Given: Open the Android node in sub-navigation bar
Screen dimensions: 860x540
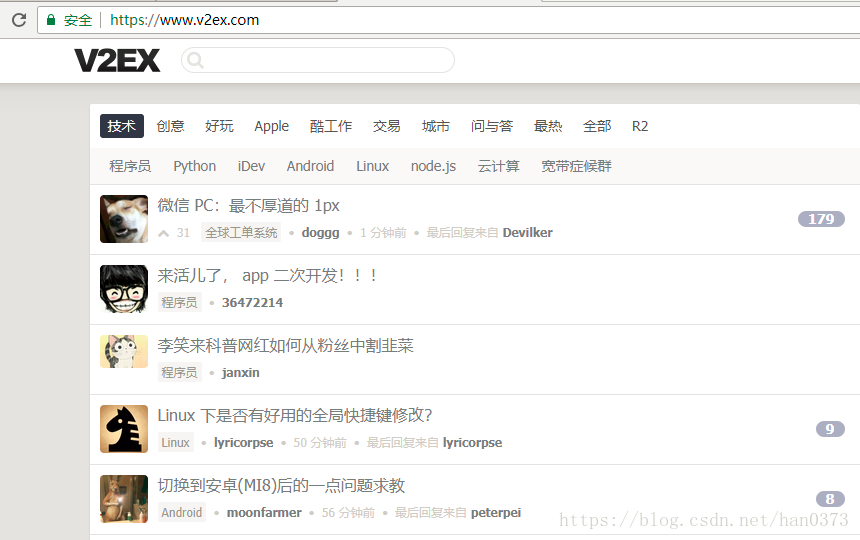Looking at the screenshot, I should click(310, 166).
